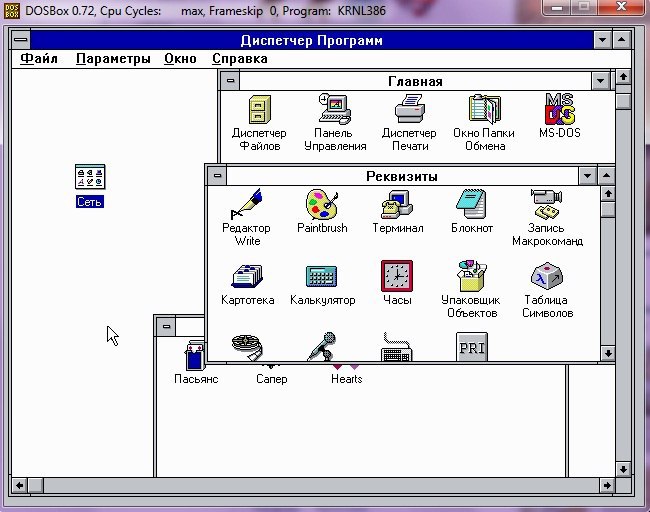Open Реквизиты window control menu box
The image size is (650, 512).
[217, 176]
